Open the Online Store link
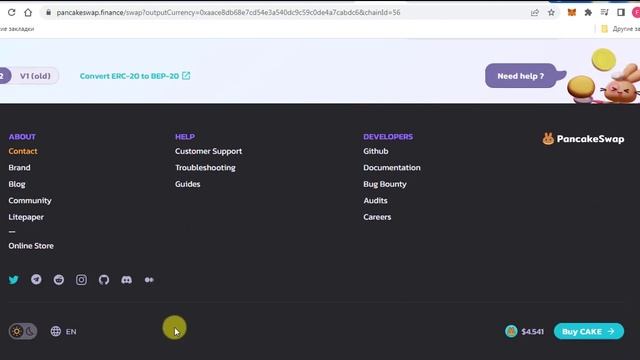 point(31,246)
